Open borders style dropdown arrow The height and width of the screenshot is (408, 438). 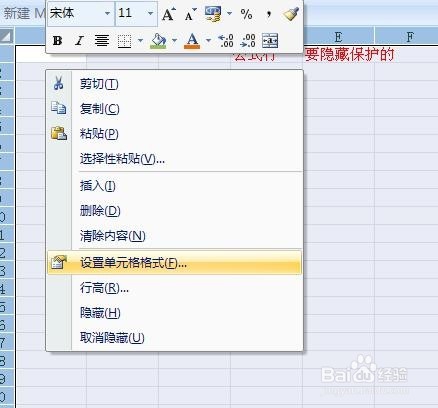pyautogui.click(x=140, y=41)
